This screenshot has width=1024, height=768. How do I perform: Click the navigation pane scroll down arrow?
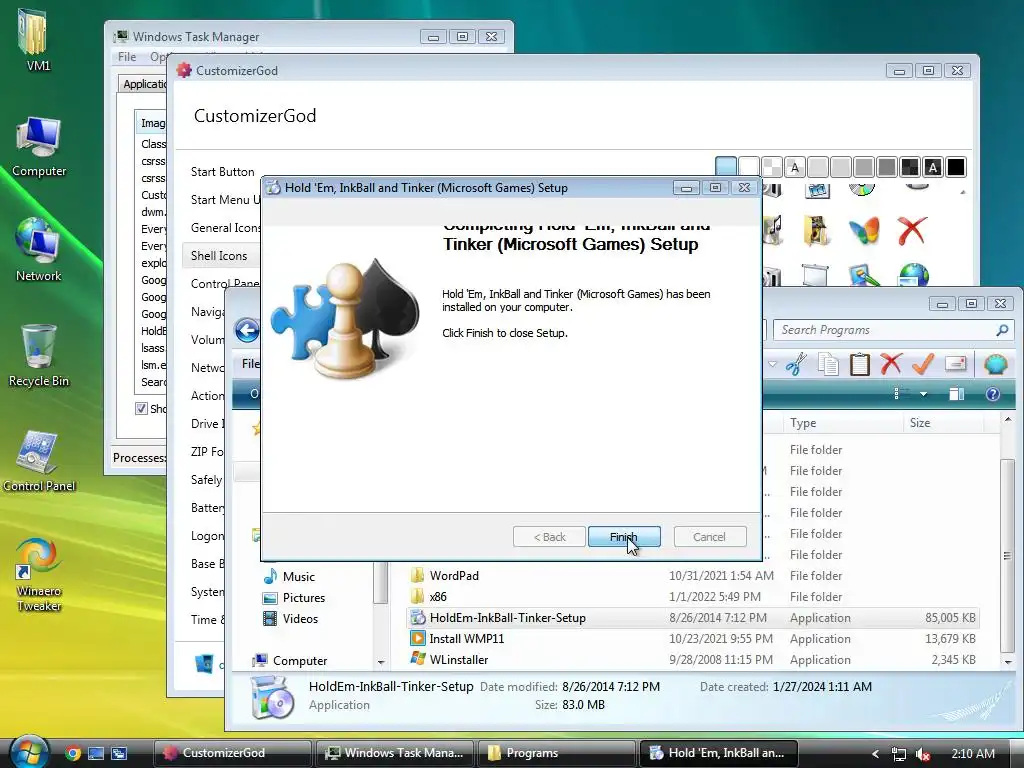(381, 662)
